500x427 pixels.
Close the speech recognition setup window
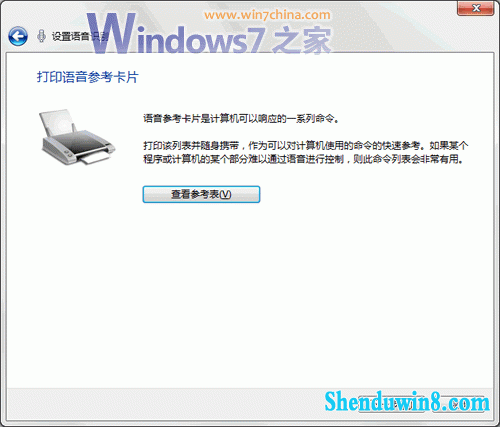475,8
